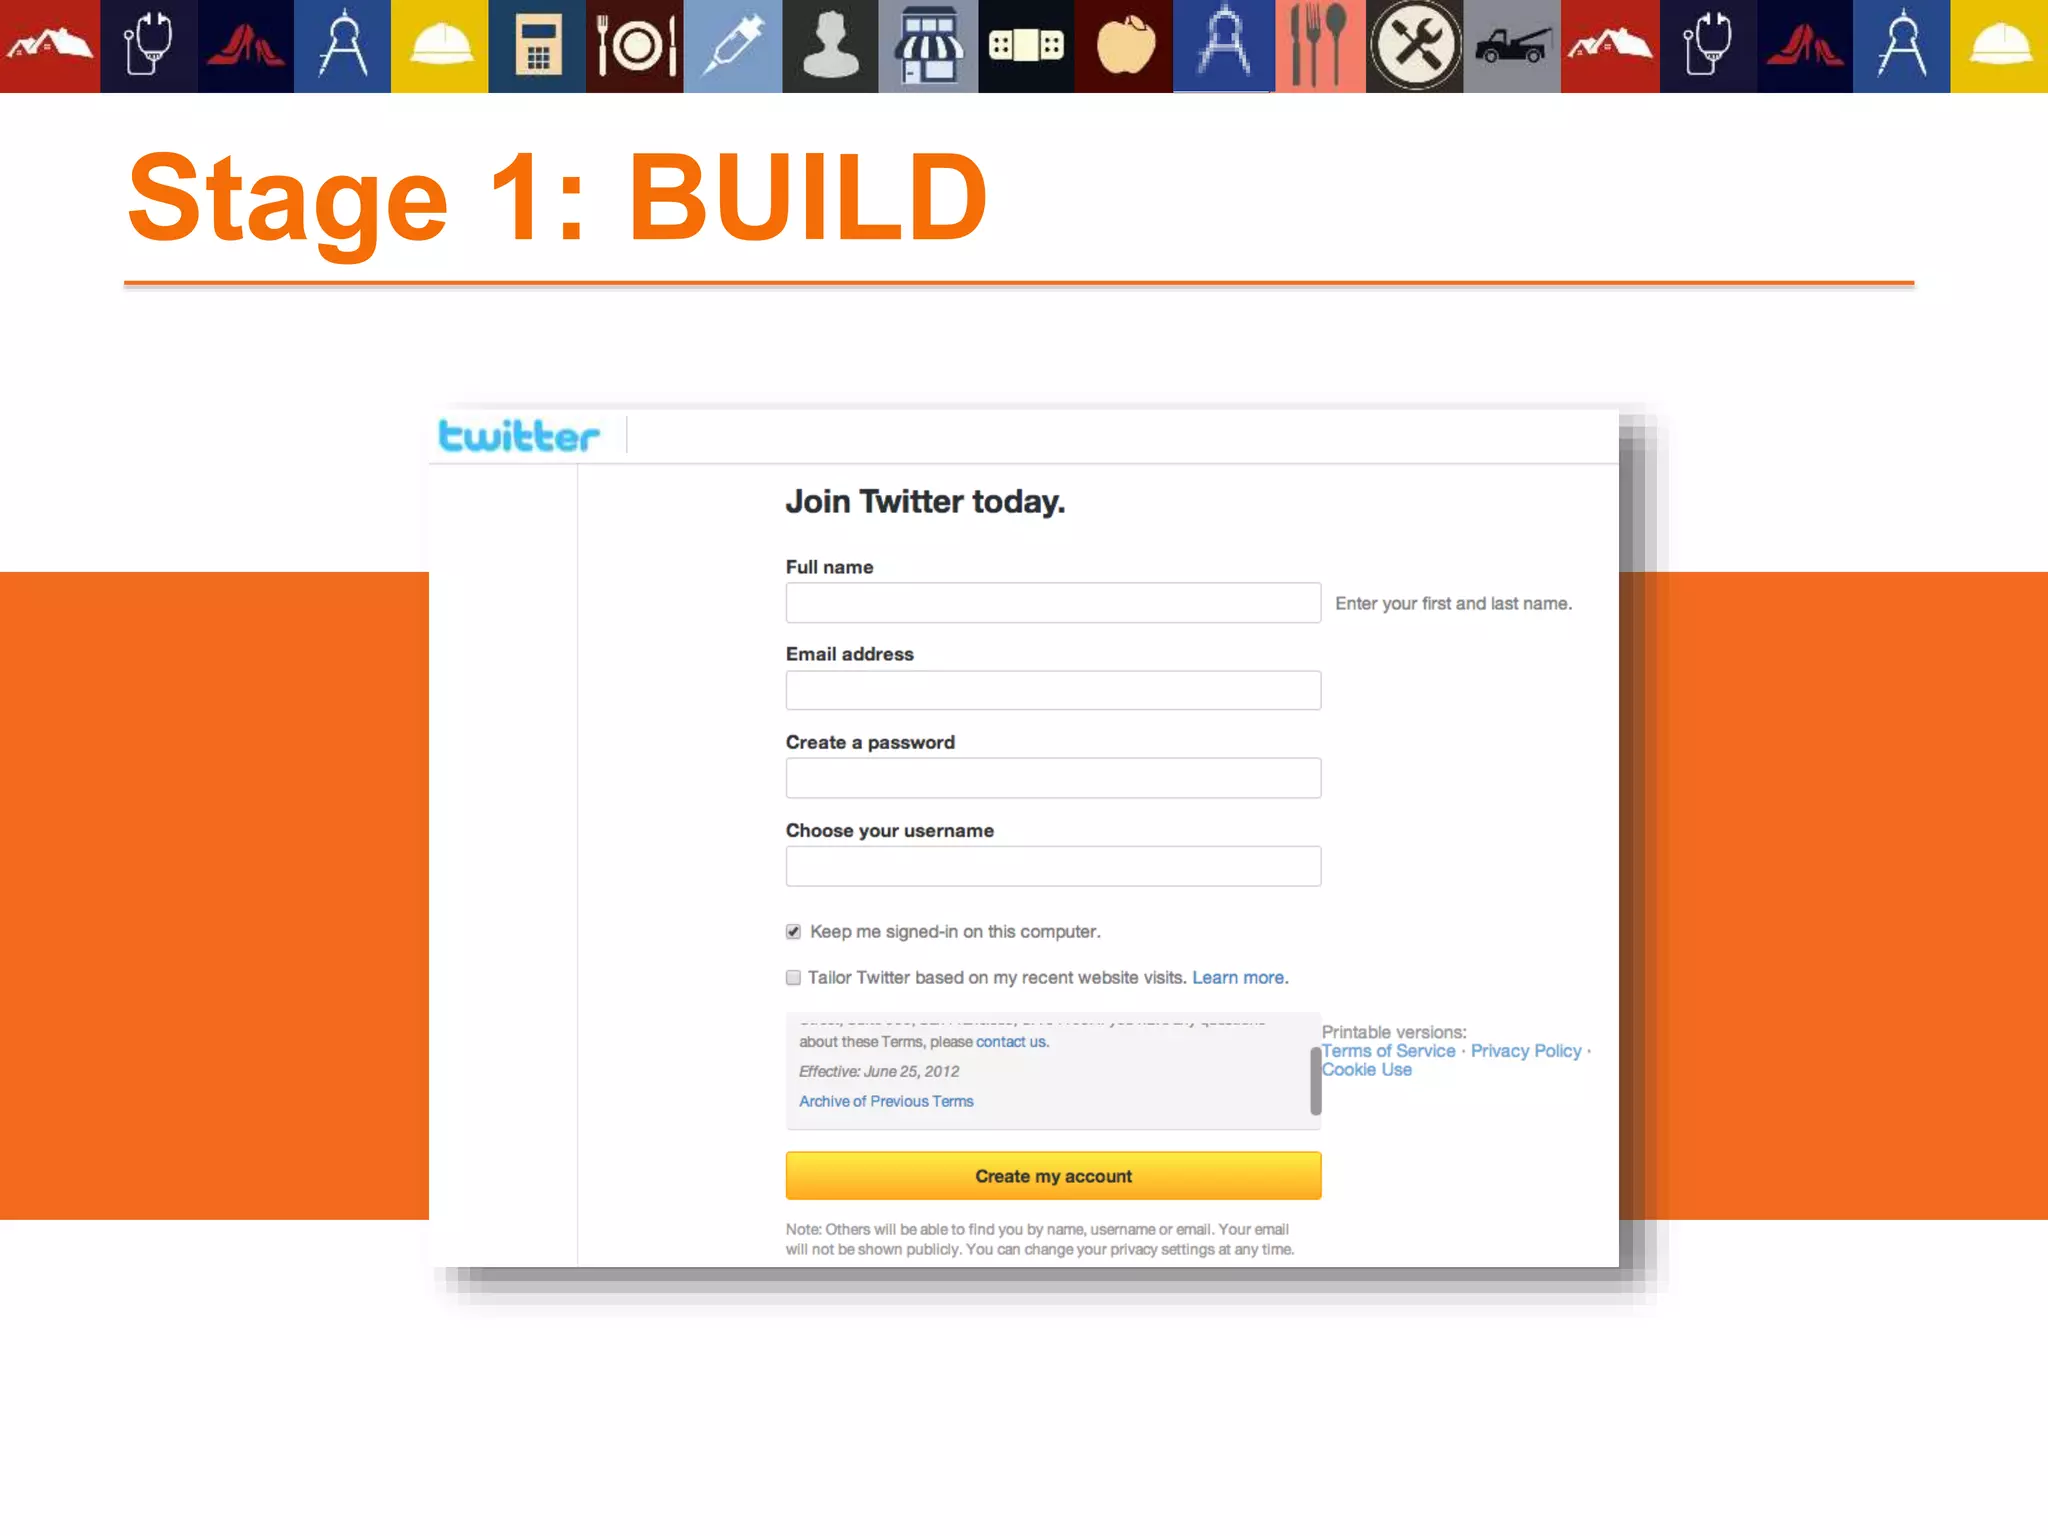Click the tow truck icon in the banner
Viewport: 2048px width, 1536px height.
[1513, 46]
